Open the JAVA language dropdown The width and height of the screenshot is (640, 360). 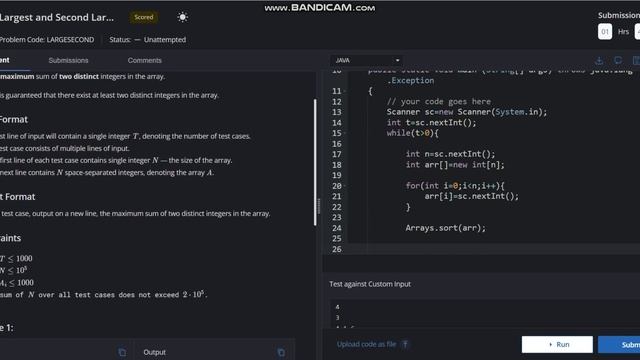(x=367, y=60)
